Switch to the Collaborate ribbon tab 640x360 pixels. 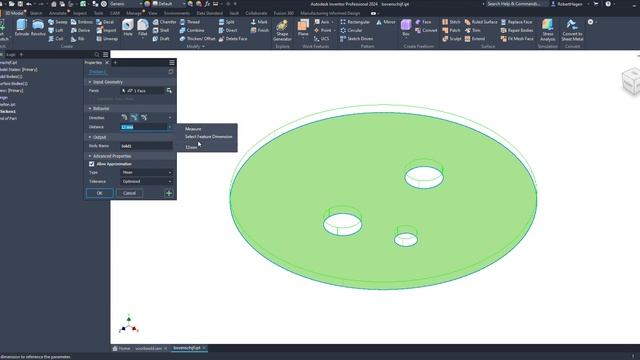point(256,13)
